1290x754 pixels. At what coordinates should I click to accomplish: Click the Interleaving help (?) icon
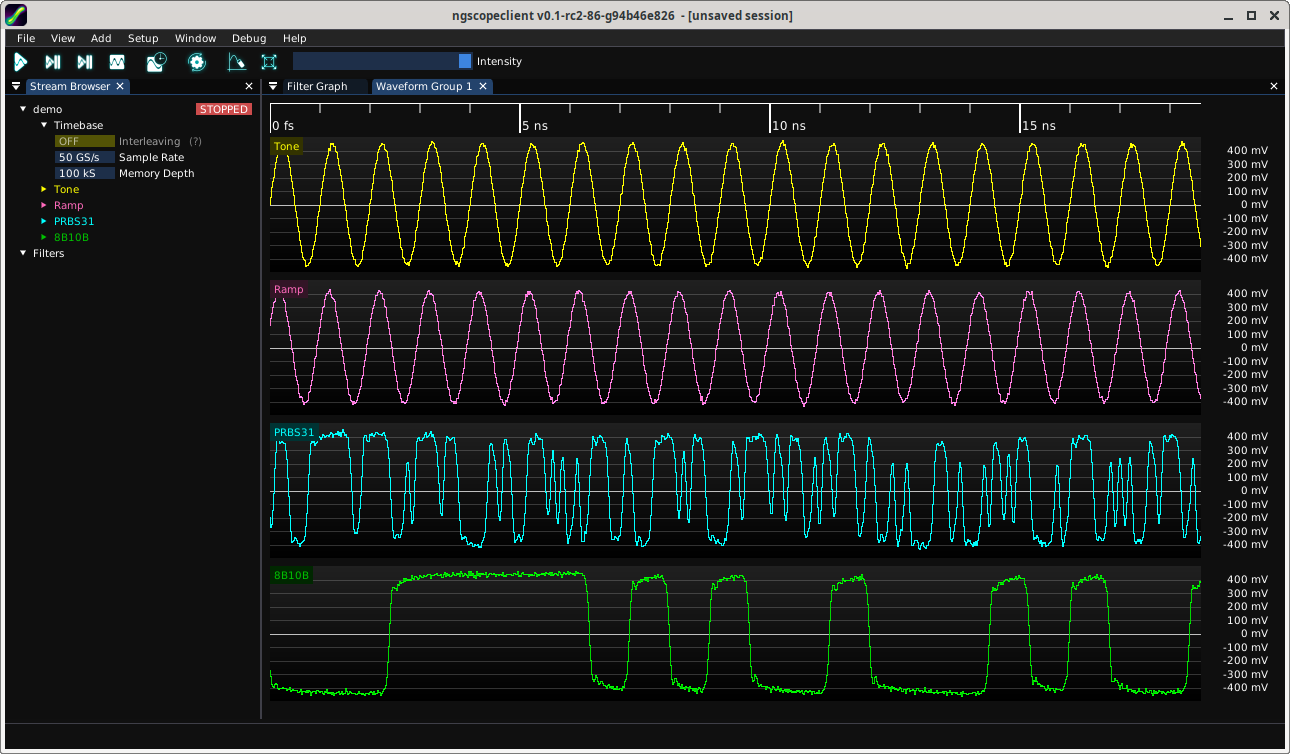coord(196,141)
